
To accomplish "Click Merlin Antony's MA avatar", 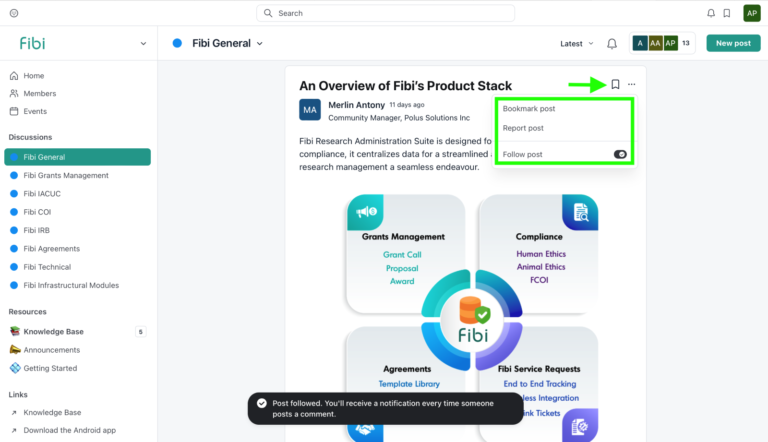I will point(310,110).
